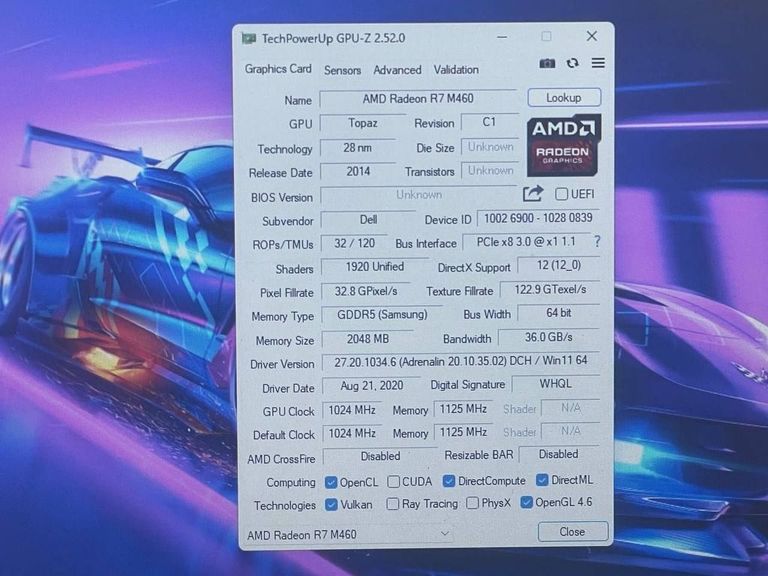The height and width of the screenshot is (576, 768).
Task: Minimize the GPU-Z window
Action: (502, 37)
